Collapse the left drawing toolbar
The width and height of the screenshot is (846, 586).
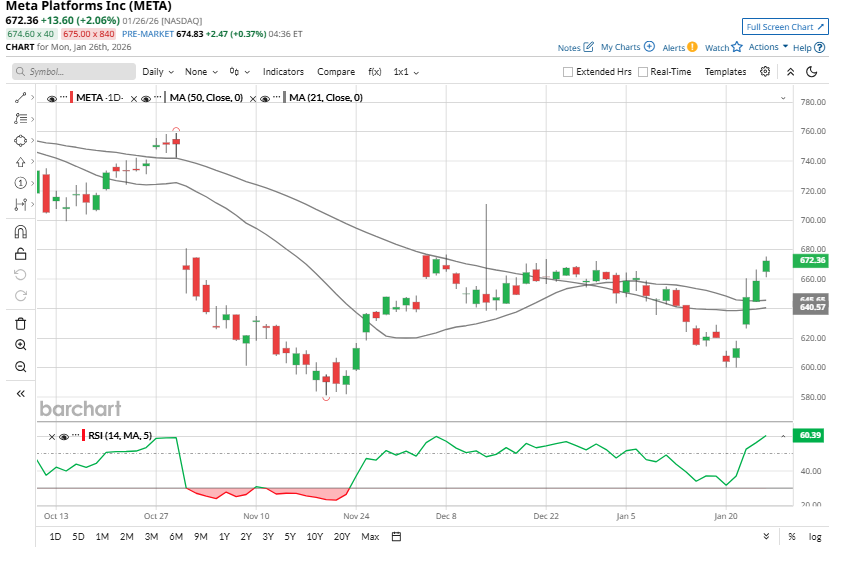click(x=21, y=393)
